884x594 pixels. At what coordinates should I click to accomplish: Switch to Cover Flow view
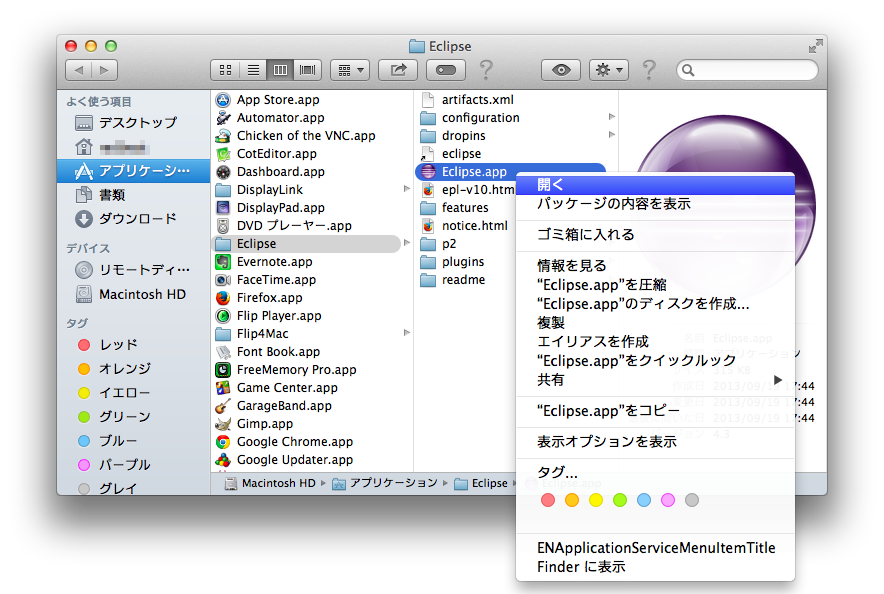(x=308, y=70)
